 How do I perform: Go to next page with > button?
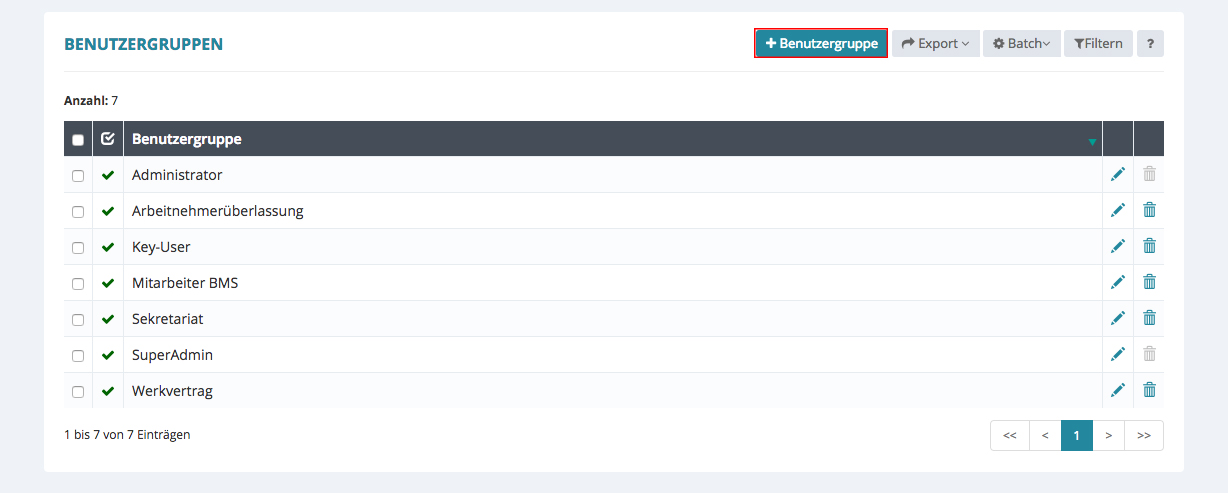click(1108, 435)
